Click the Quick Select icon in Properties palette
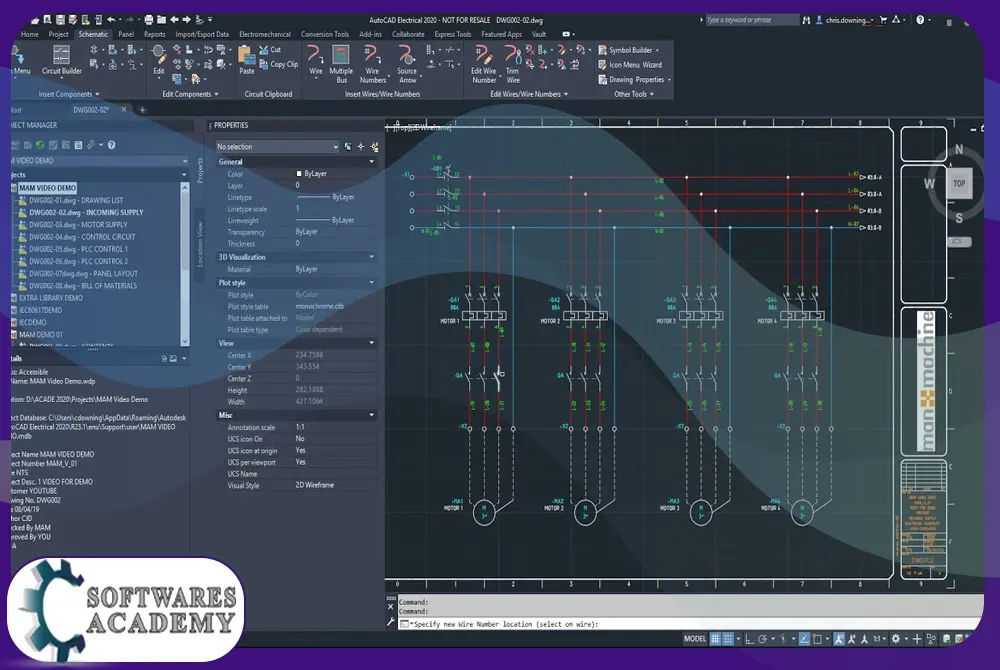 [x=374, y=147]
